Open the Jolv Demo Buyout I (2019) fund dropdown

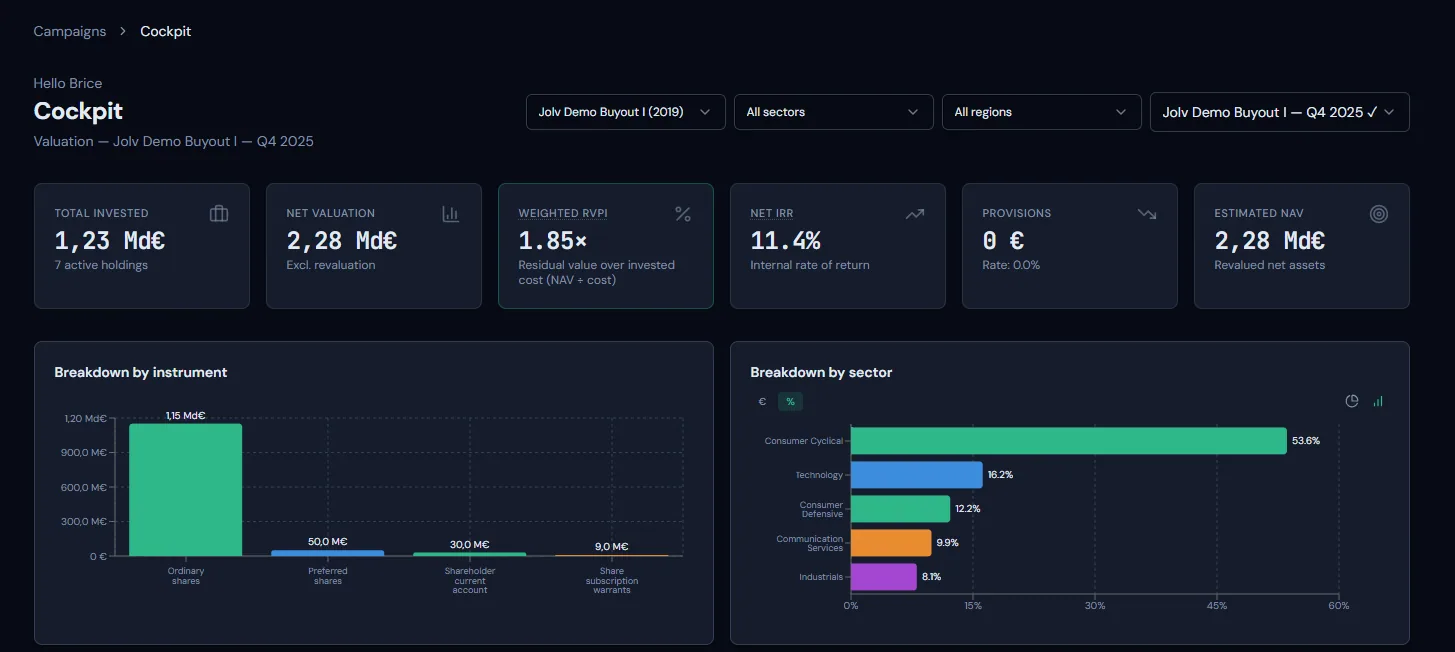click(625, 112)
